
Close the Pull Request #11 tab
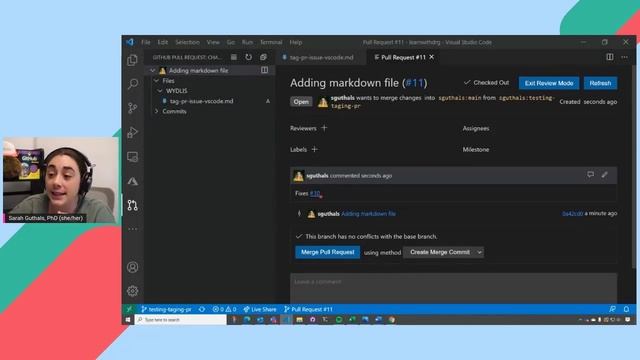click(431, 57)
